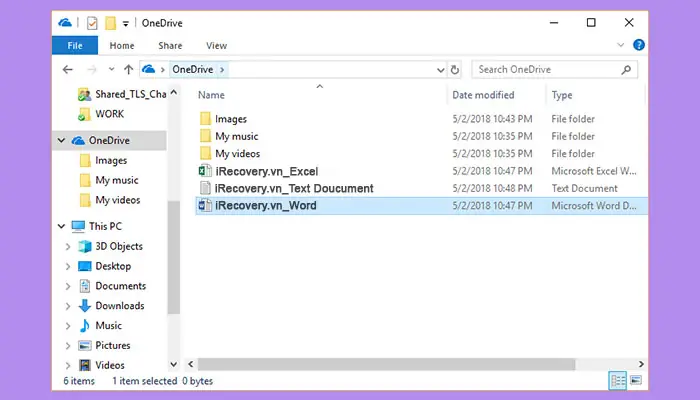Switch to Details view in status bar

pos(618,381)
